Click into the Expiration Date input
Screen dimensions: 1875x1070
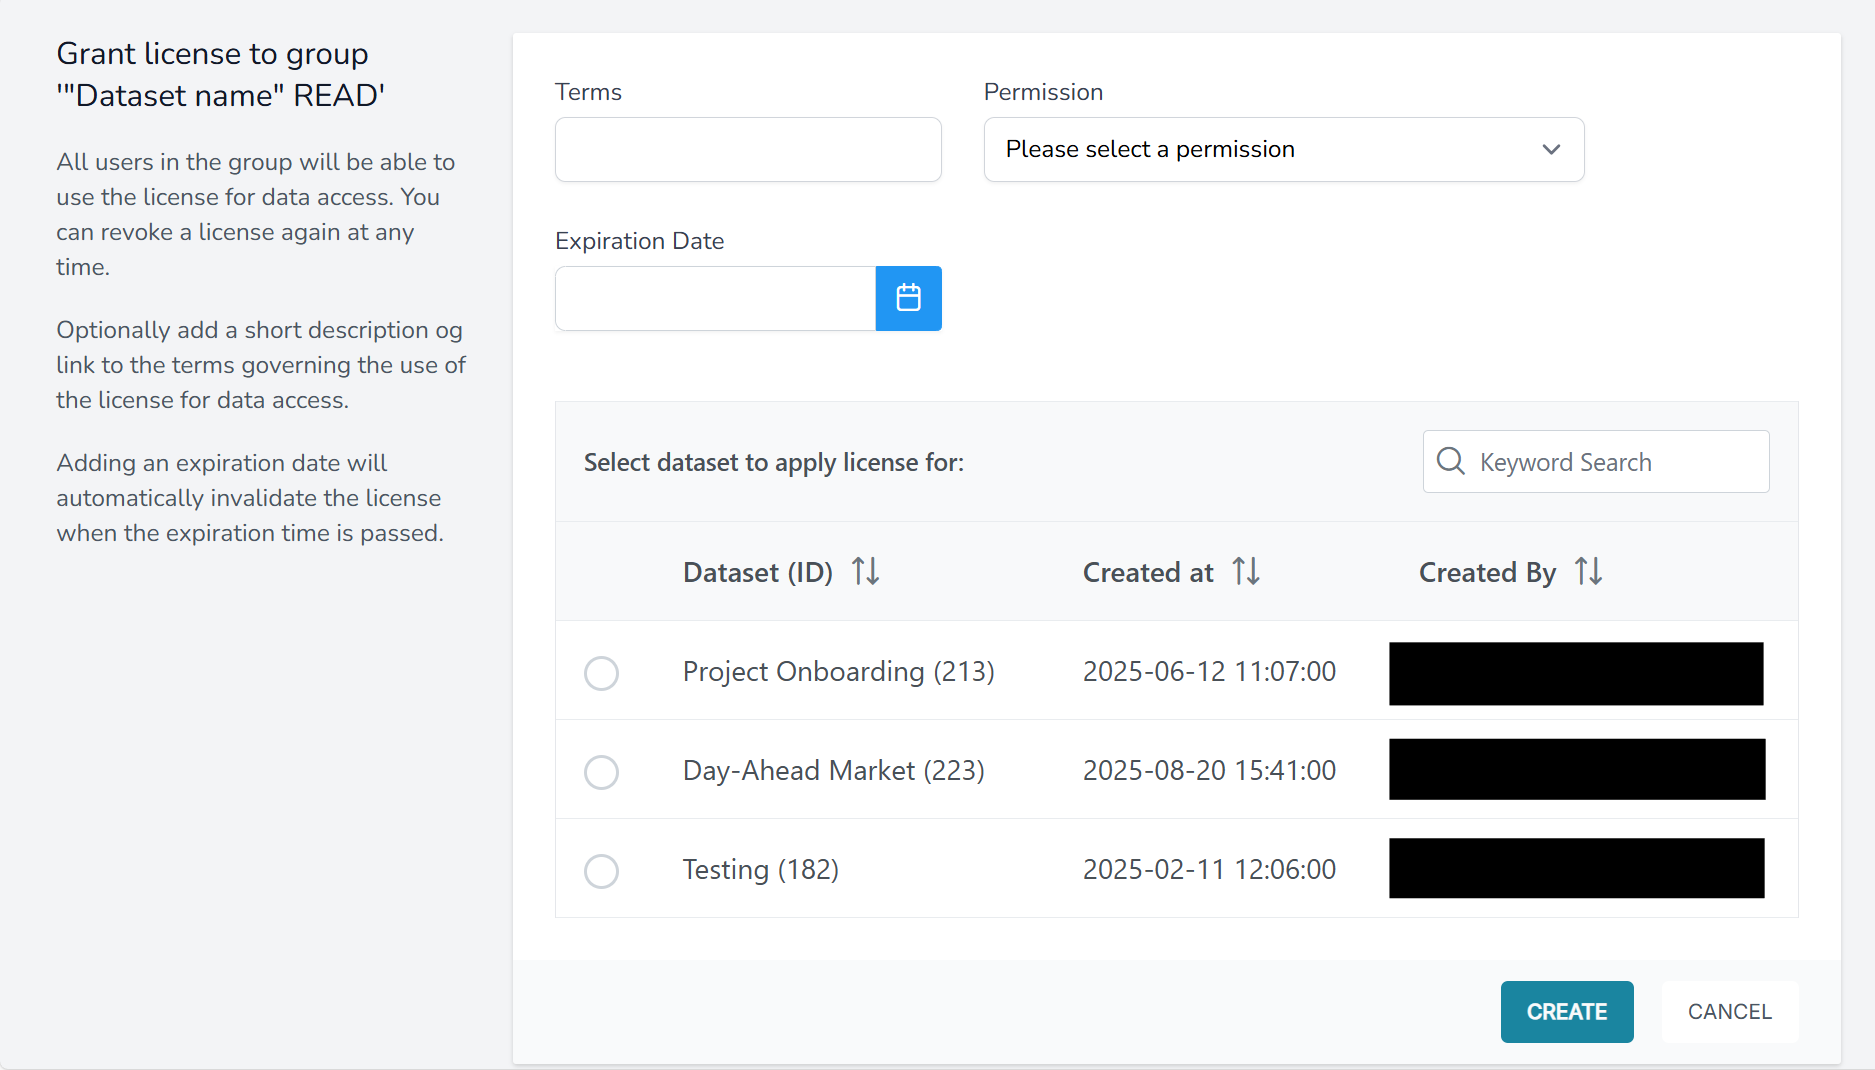coord(715,298)
